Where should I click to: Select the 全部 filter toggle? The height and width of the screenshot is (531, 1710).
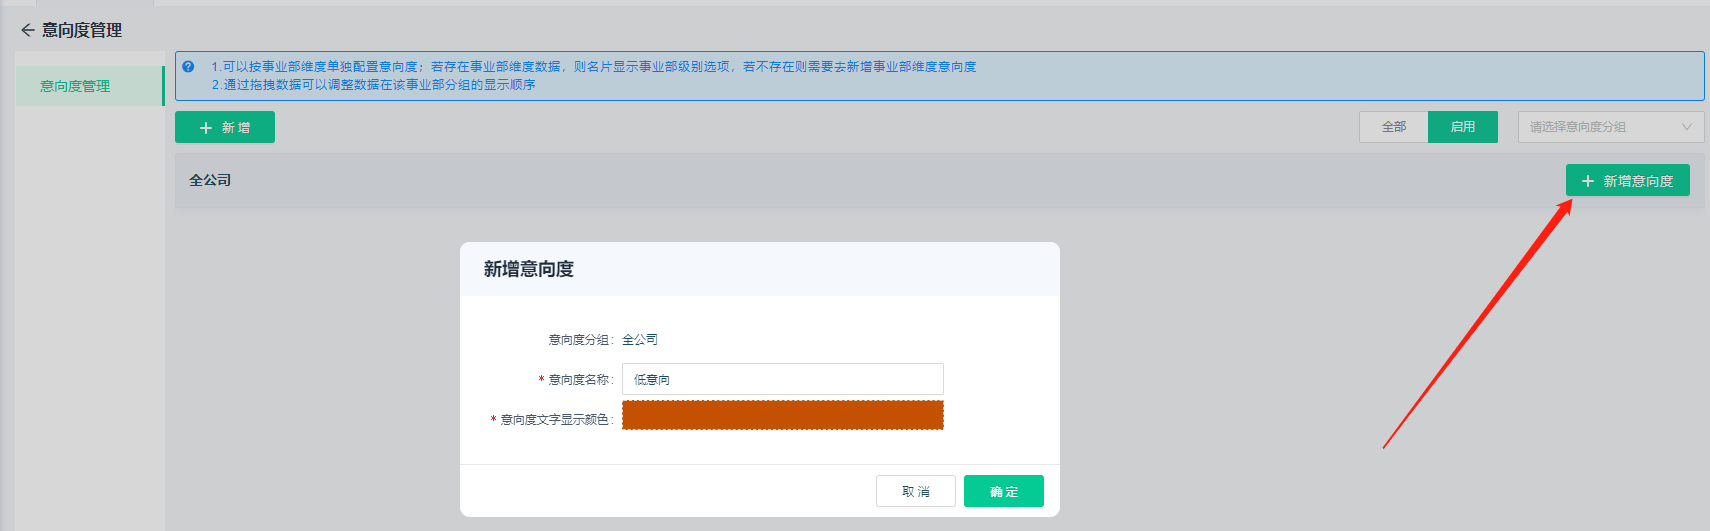click(1393, 127)
